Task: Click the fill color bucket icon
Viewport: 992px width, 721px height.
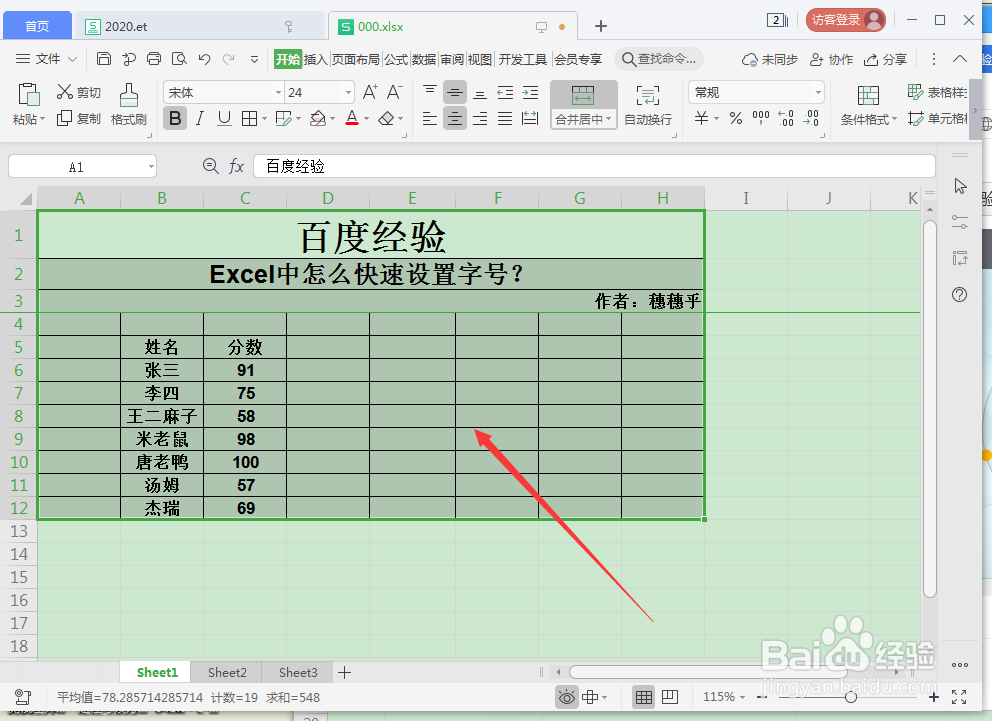Action: [x=318, y=118]
